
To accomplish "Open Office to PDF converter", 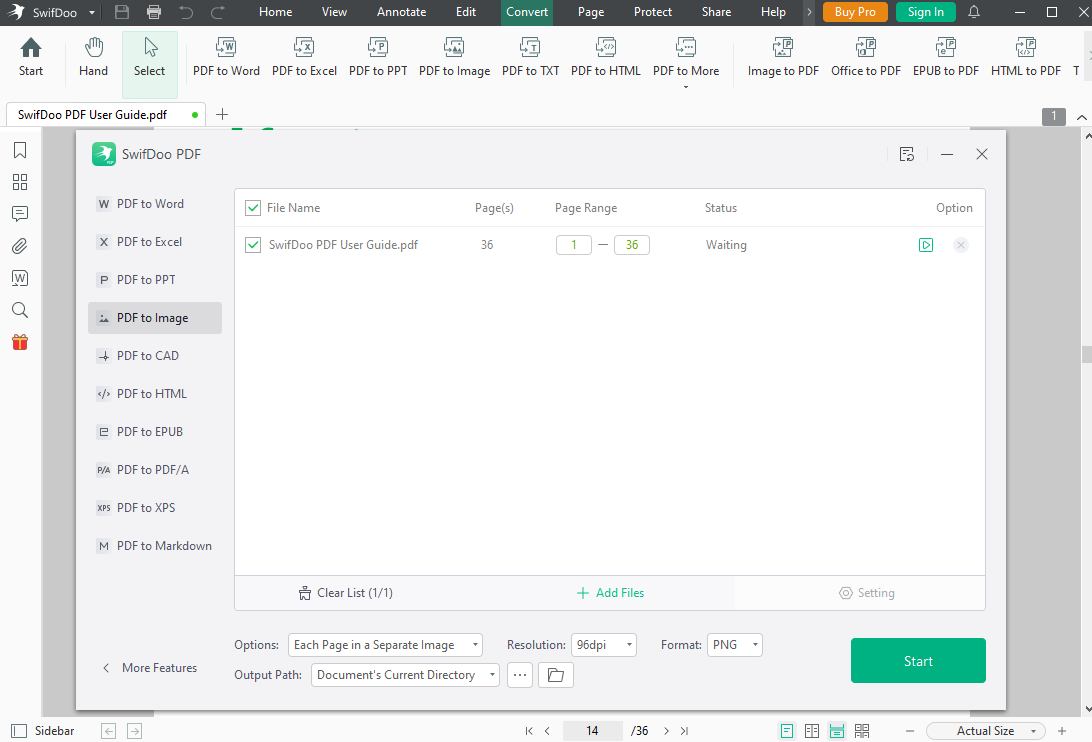I will point(866,57).
